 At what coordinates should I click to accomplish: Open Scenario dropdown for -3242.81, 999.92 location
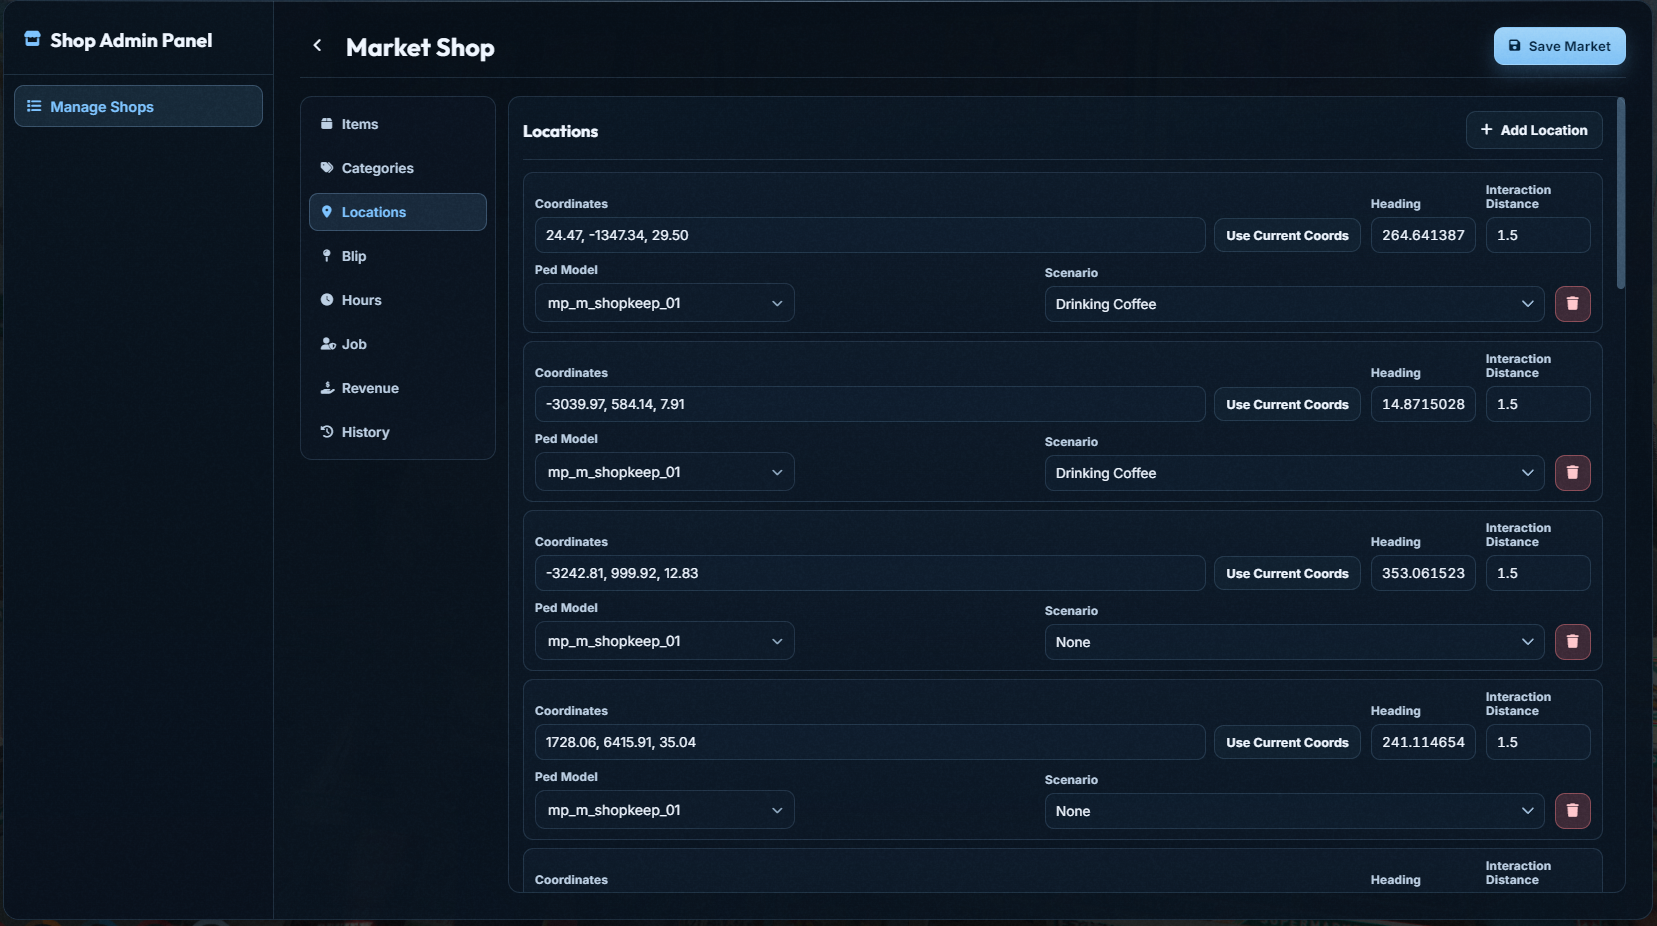point(1294,642)
